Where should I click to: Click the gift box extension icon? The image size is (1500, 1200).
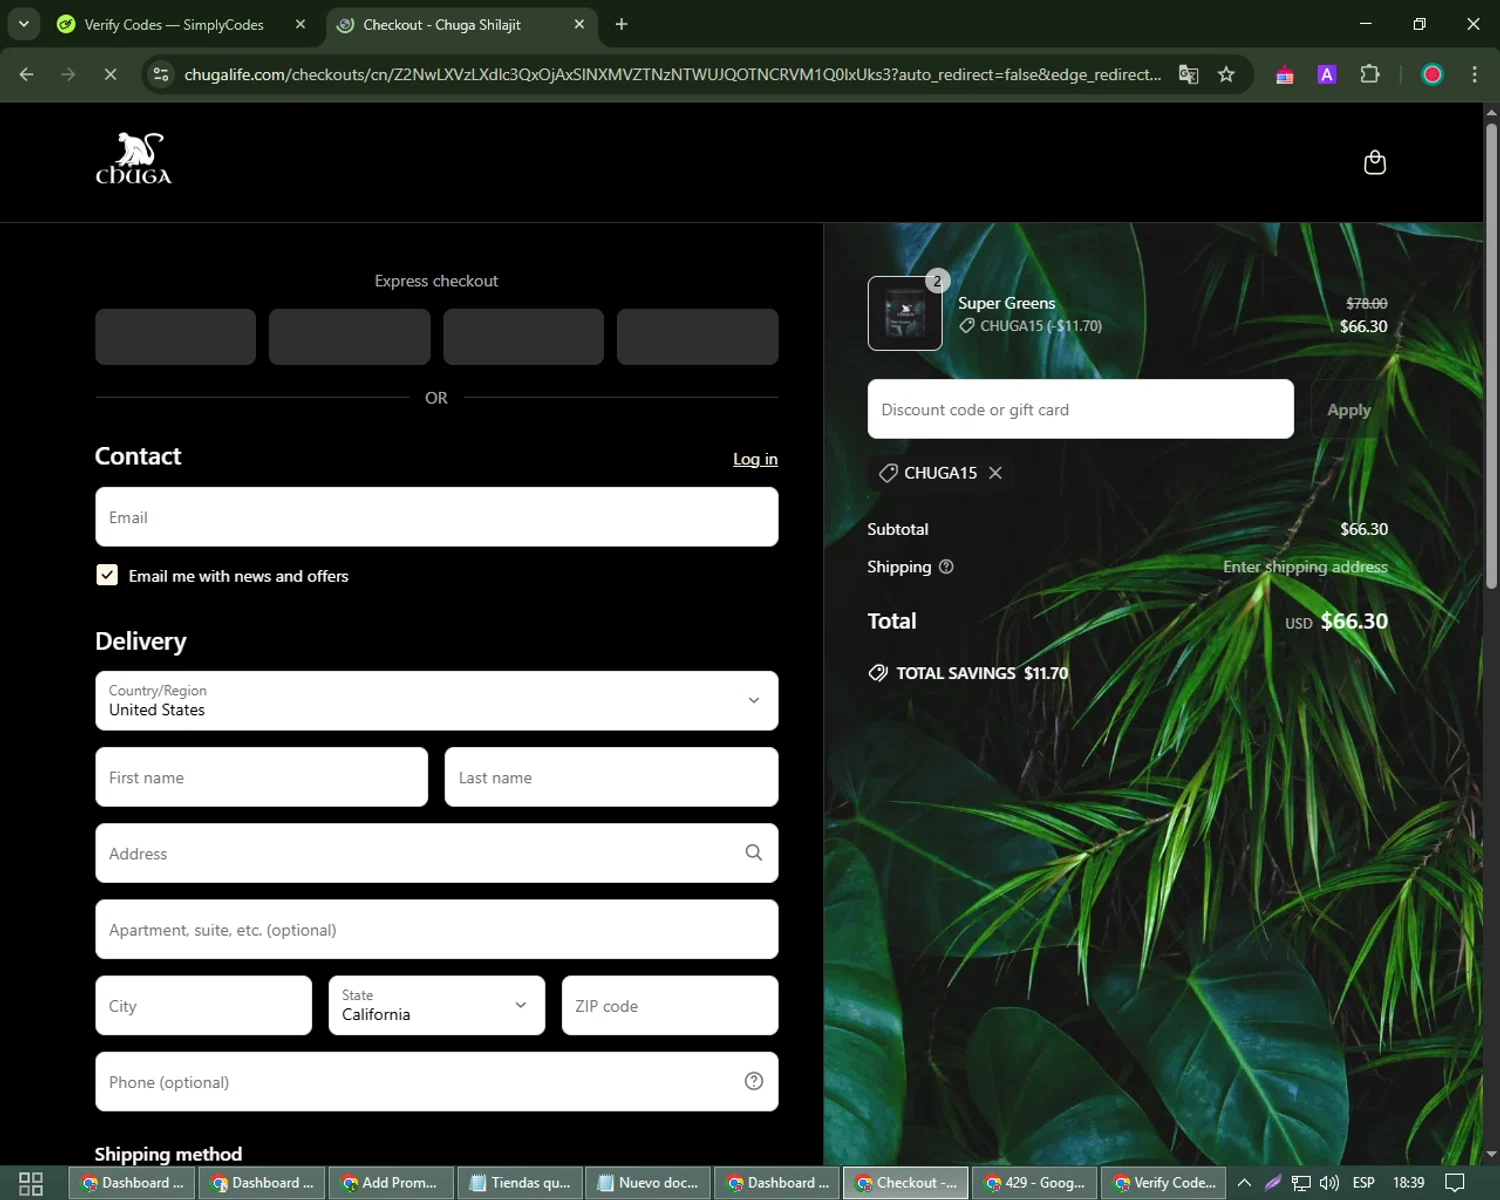coord(1285,75)
